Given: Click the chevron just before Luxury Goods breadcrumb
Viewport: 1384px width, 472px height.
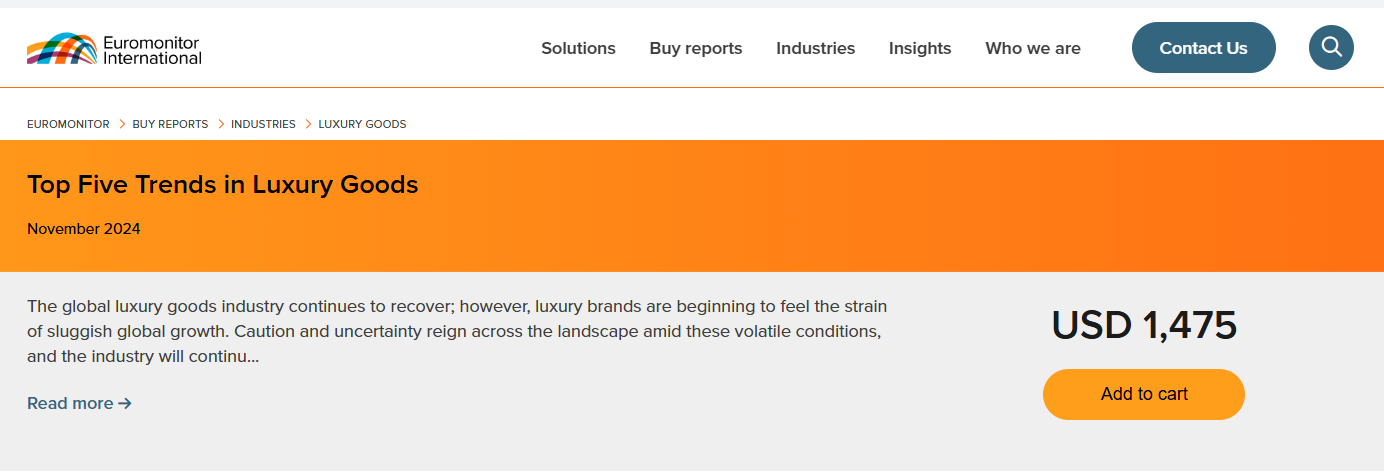Looking at the screenshot, I should point(307,124).
